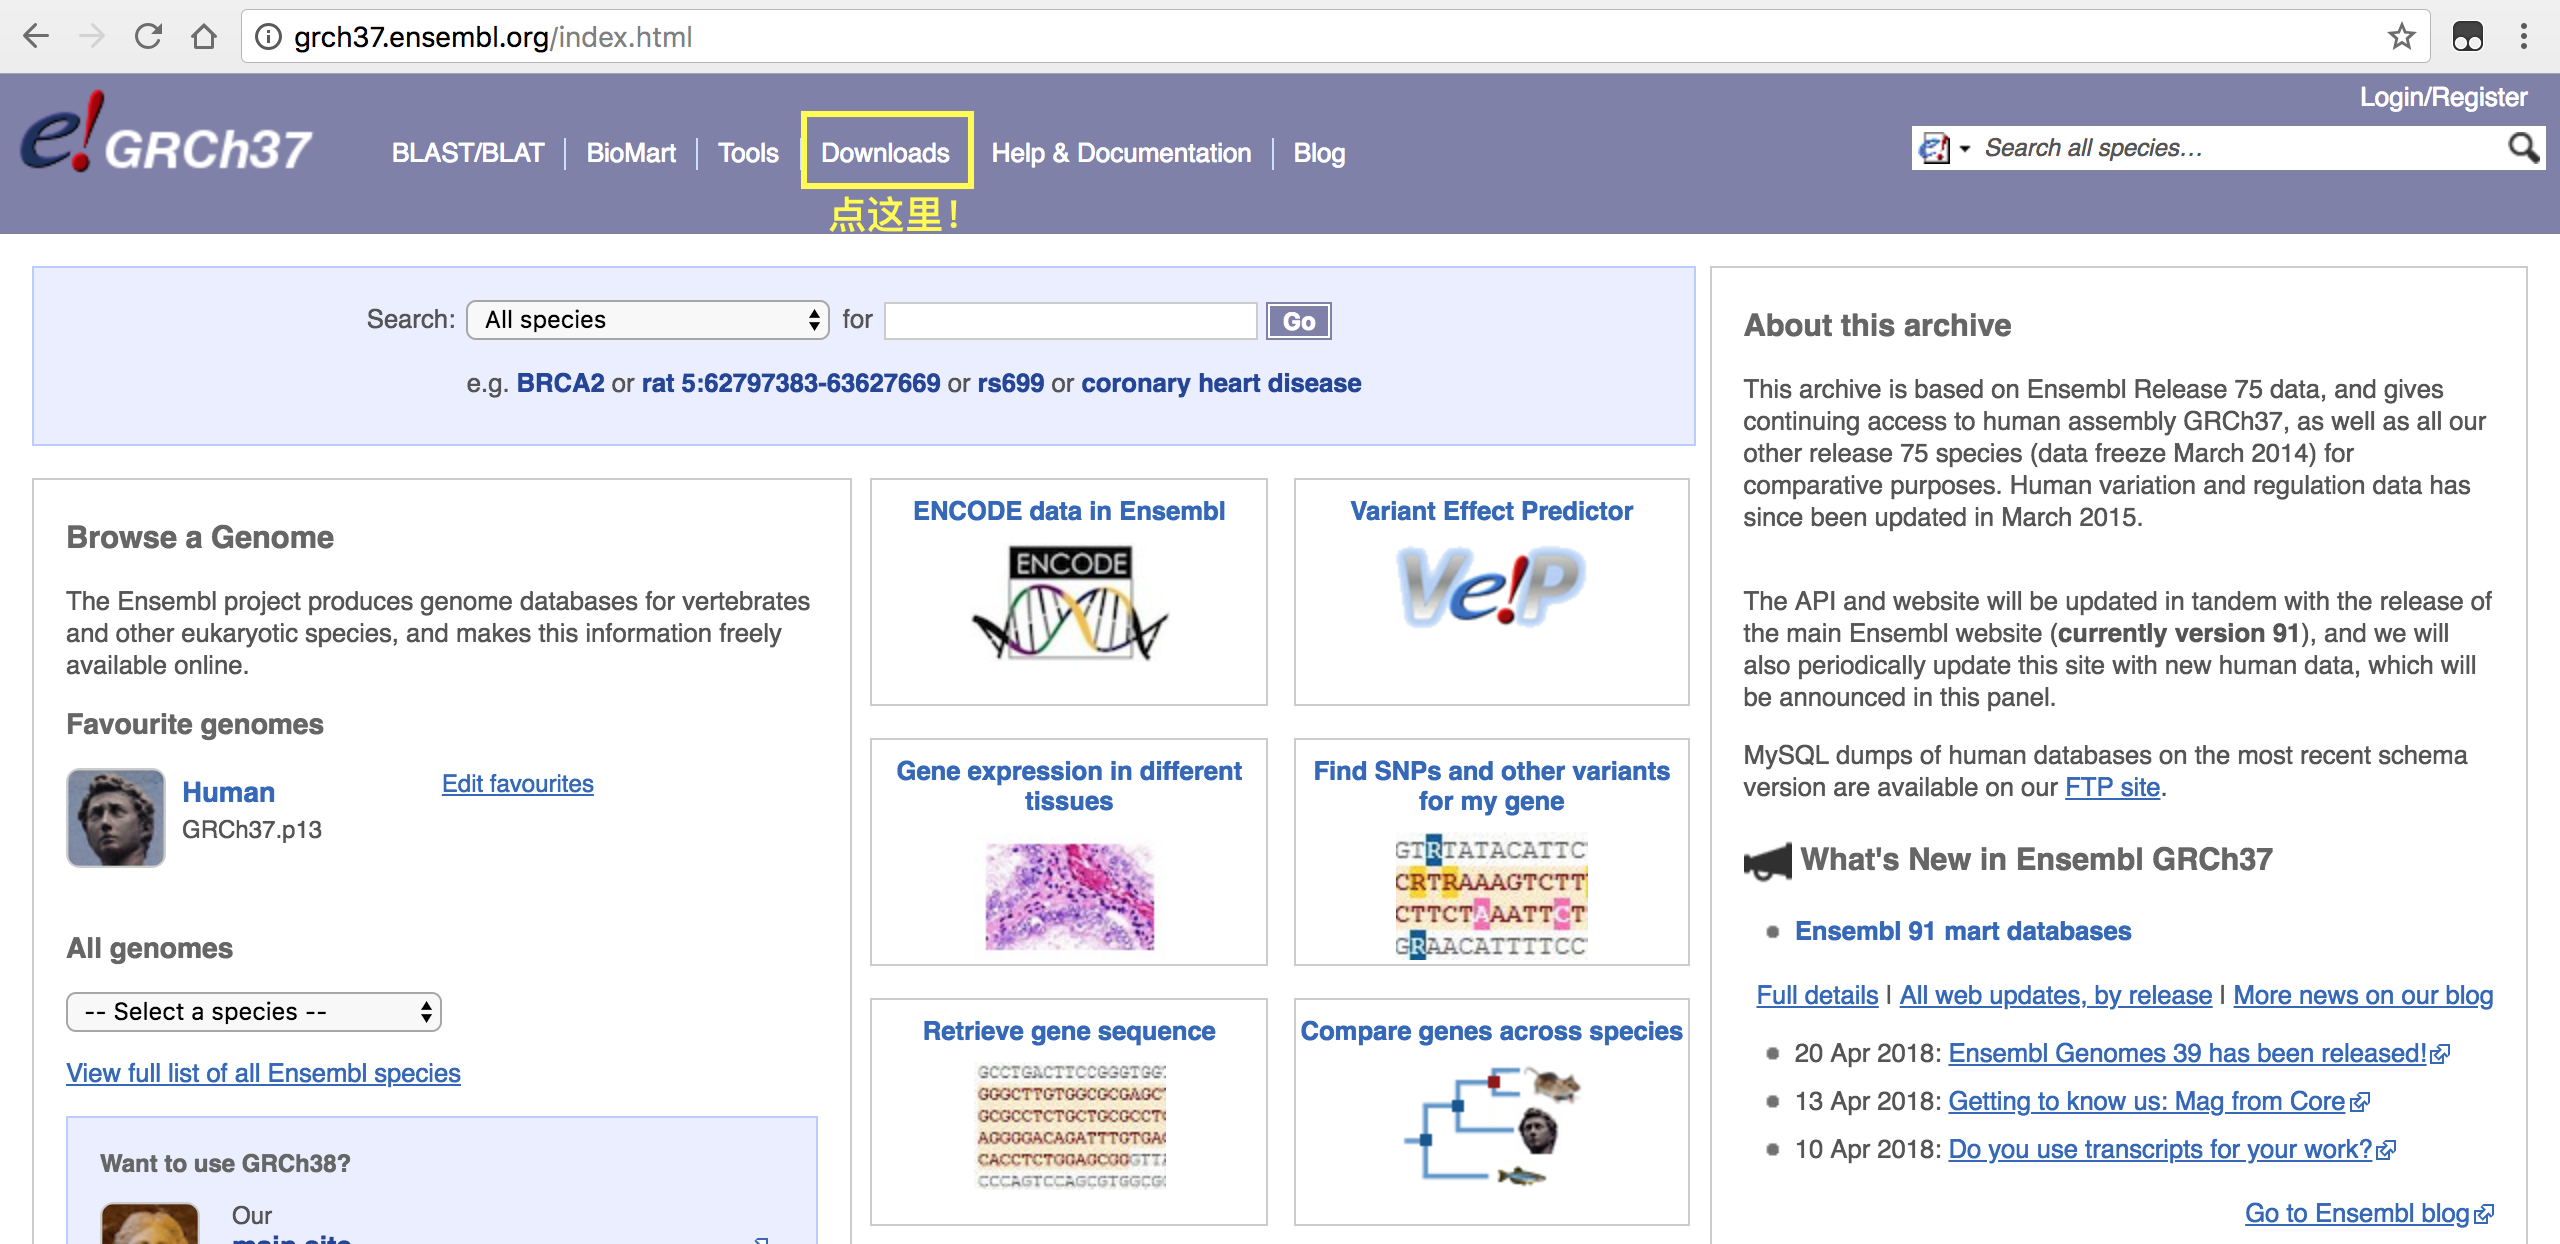Click the Human genome statue thumbnail
The width and height of the screenshot is (2560, 1244).
tap(116, 817)
